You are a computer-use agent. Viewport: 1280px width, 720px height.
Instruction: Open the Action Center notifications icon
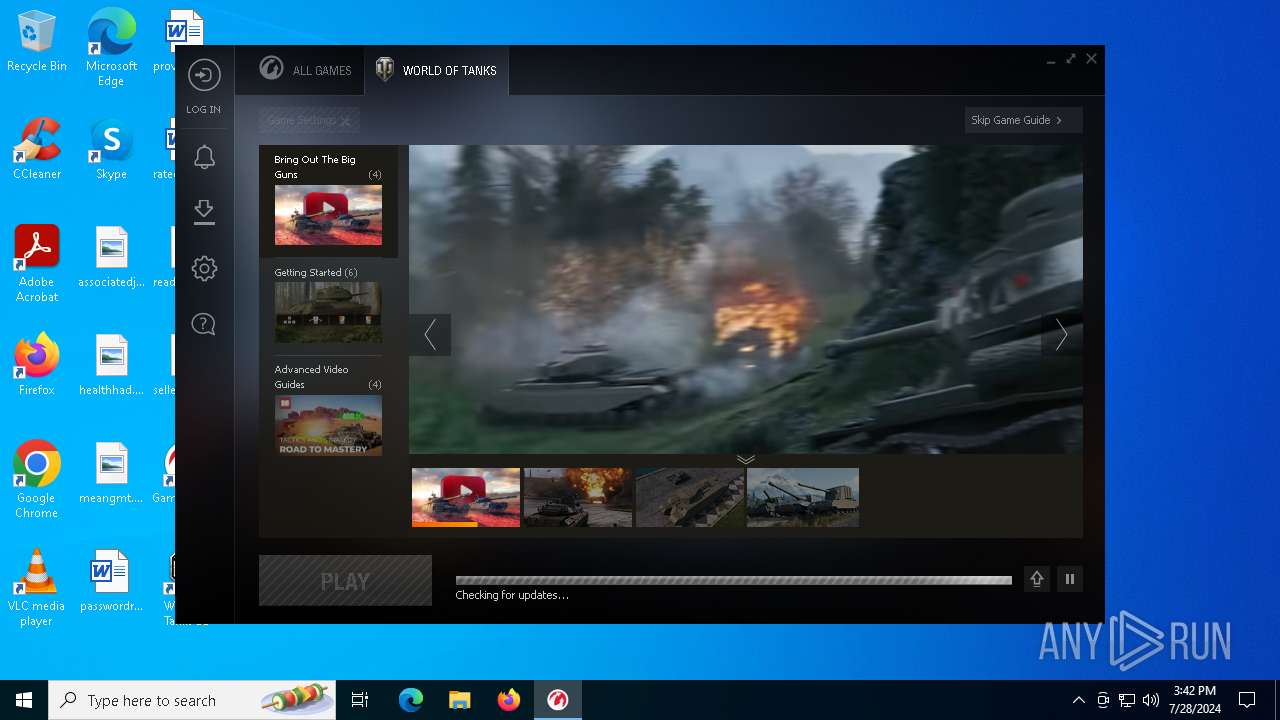coord(1247,700)
